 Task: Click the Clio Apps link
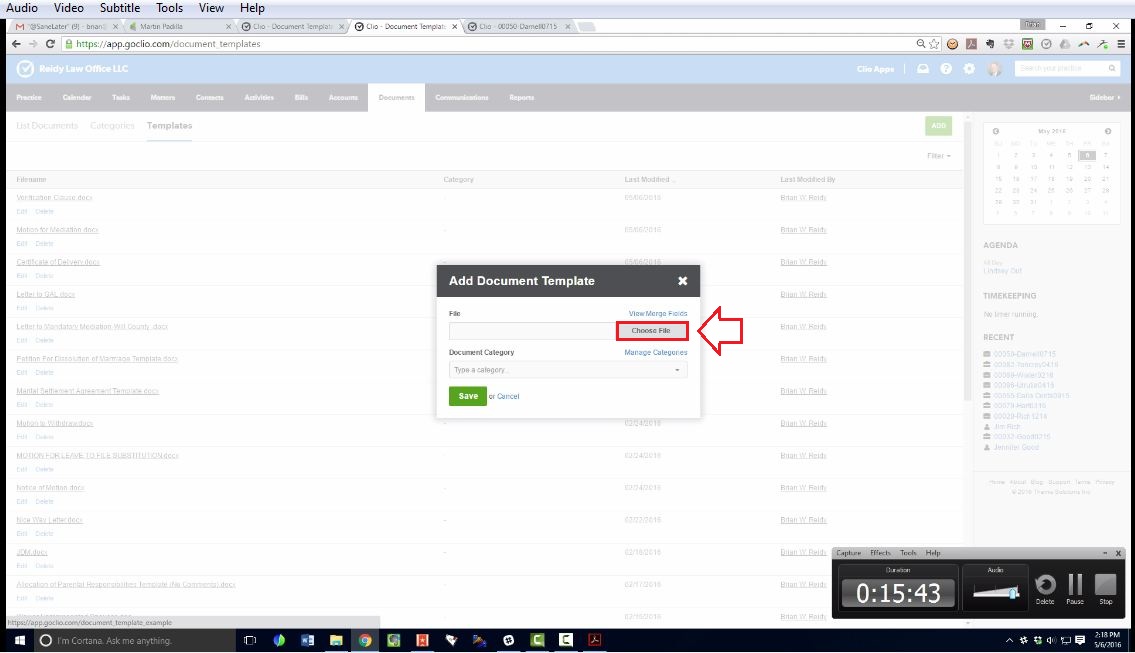875,69
